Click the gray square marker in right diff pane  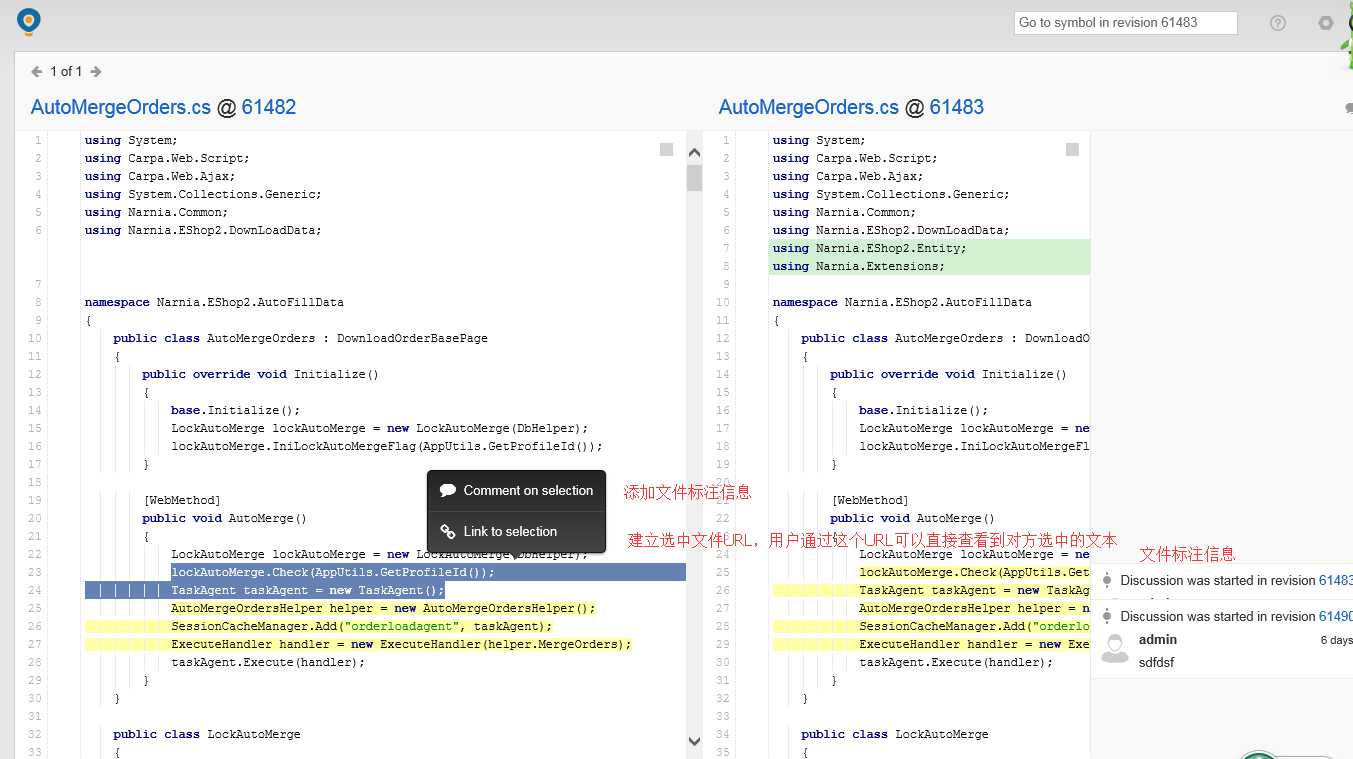click(x=1072, y=150)
